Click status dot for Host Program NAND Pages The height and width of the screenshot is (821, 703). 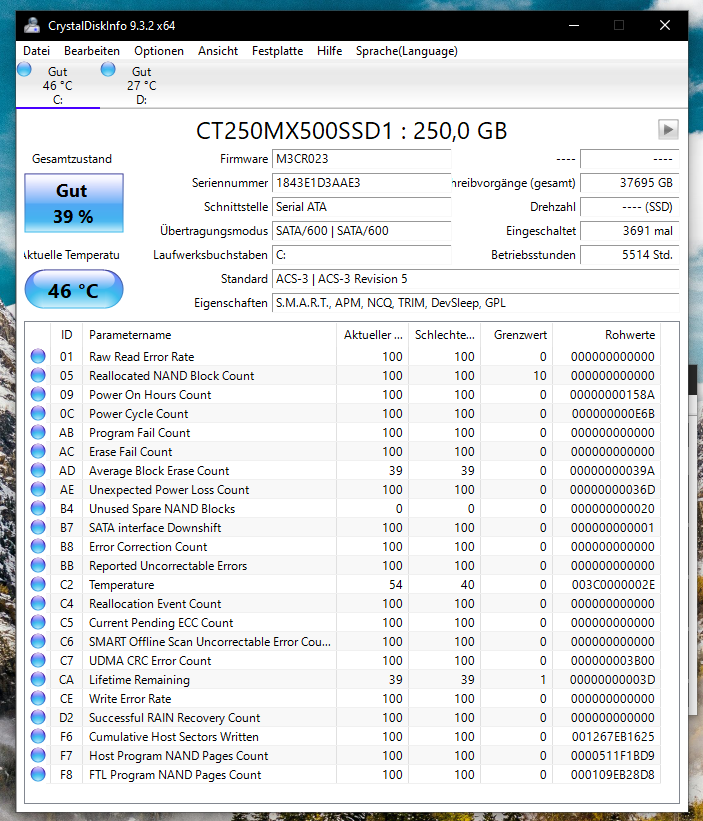pyautogui.click(x=38, y=755)
